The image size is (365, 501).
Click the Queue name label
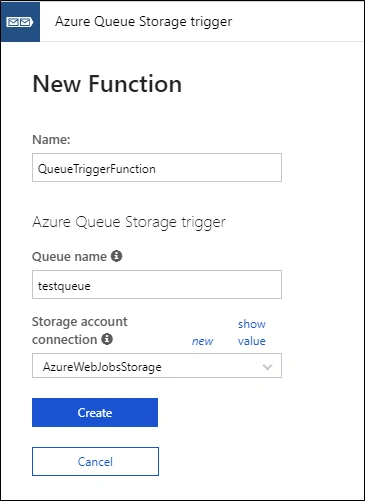pos(69,256)
